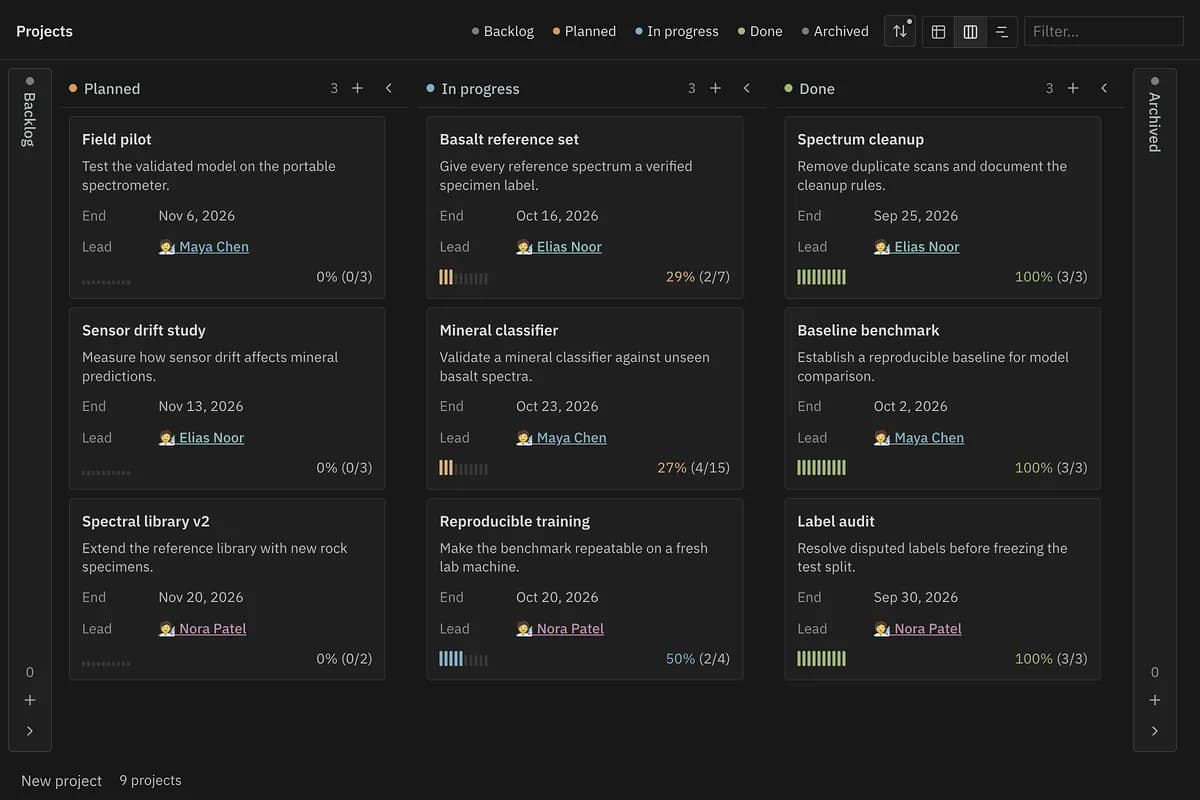1200x800 pixels.
Task: Click the Nov 6, 2026 end date
Action: click(197, 215)
